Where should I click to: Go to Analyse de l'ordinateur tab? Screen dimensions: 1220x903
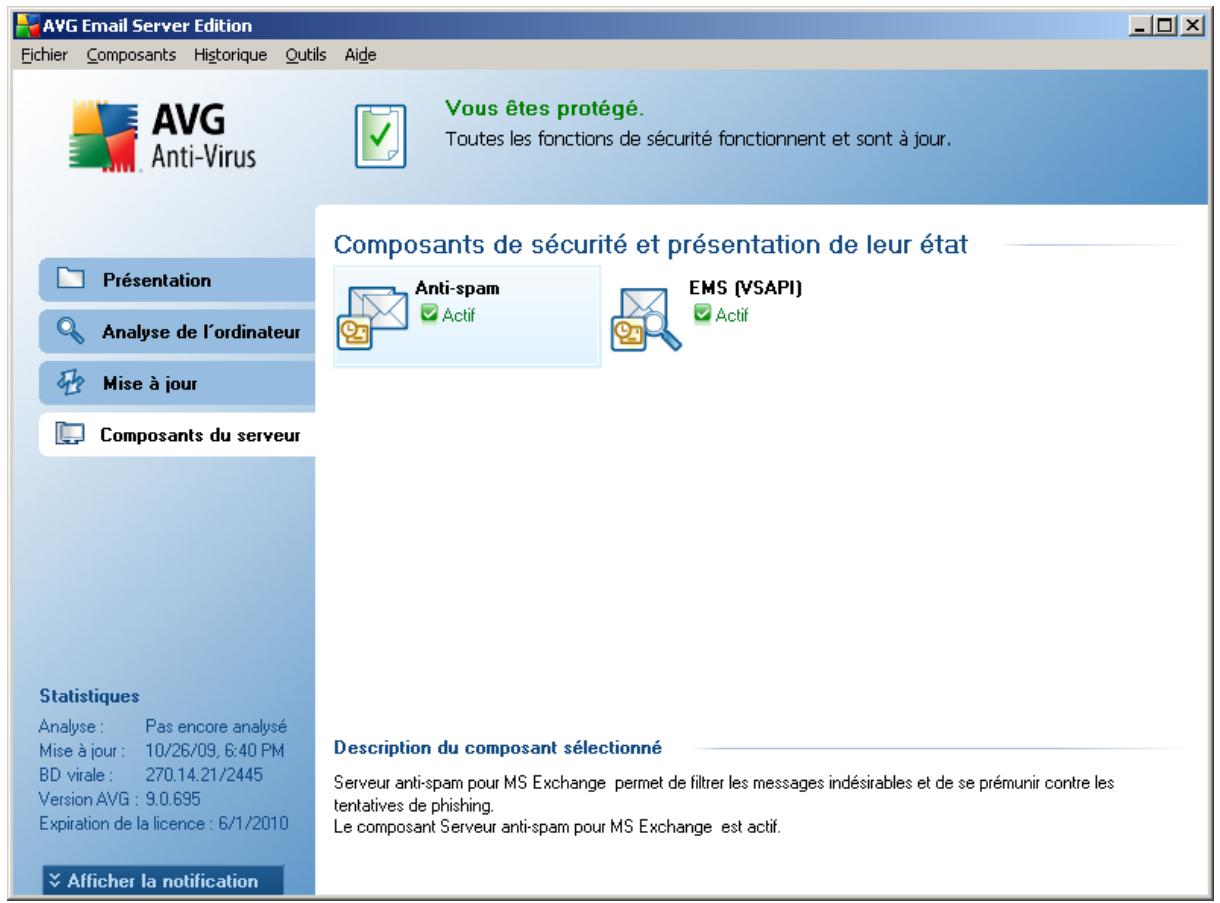[177, 333]
